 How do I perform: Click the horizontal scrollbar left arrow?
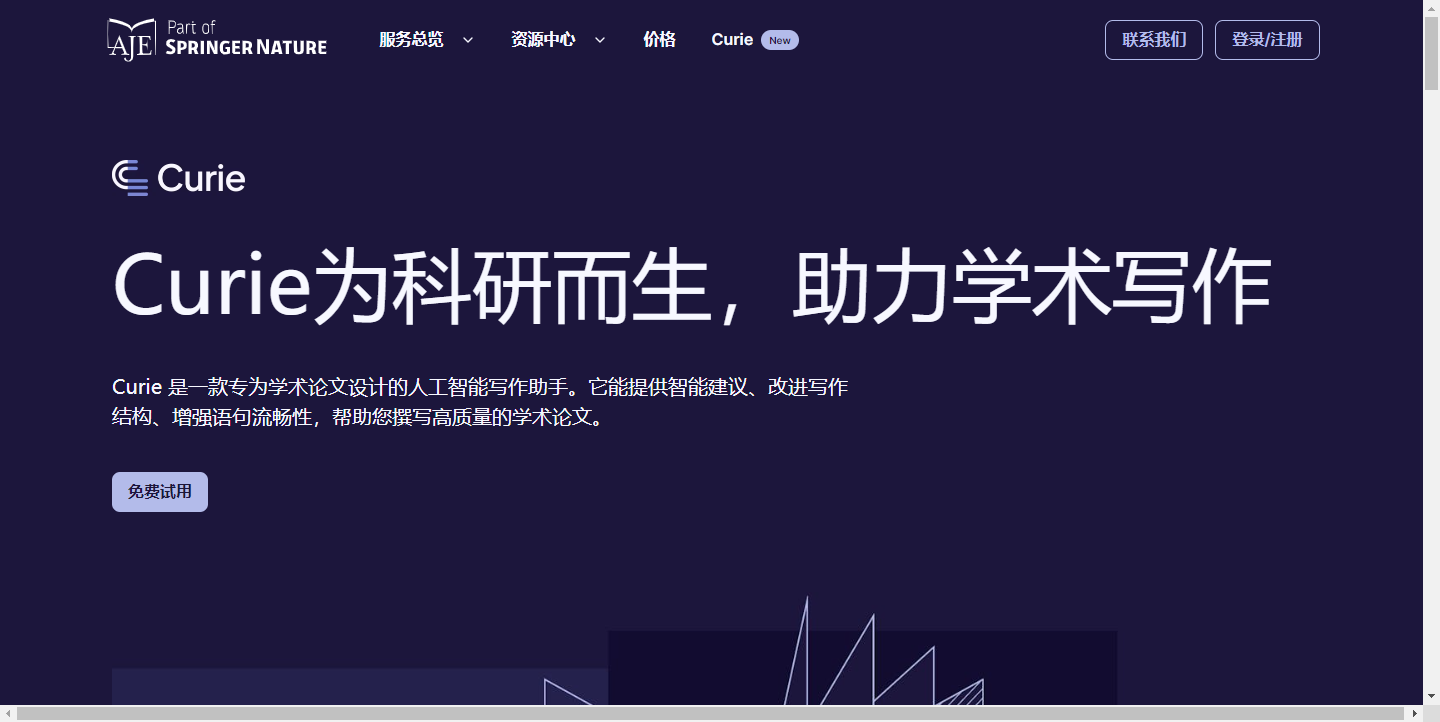coord(8,713)
